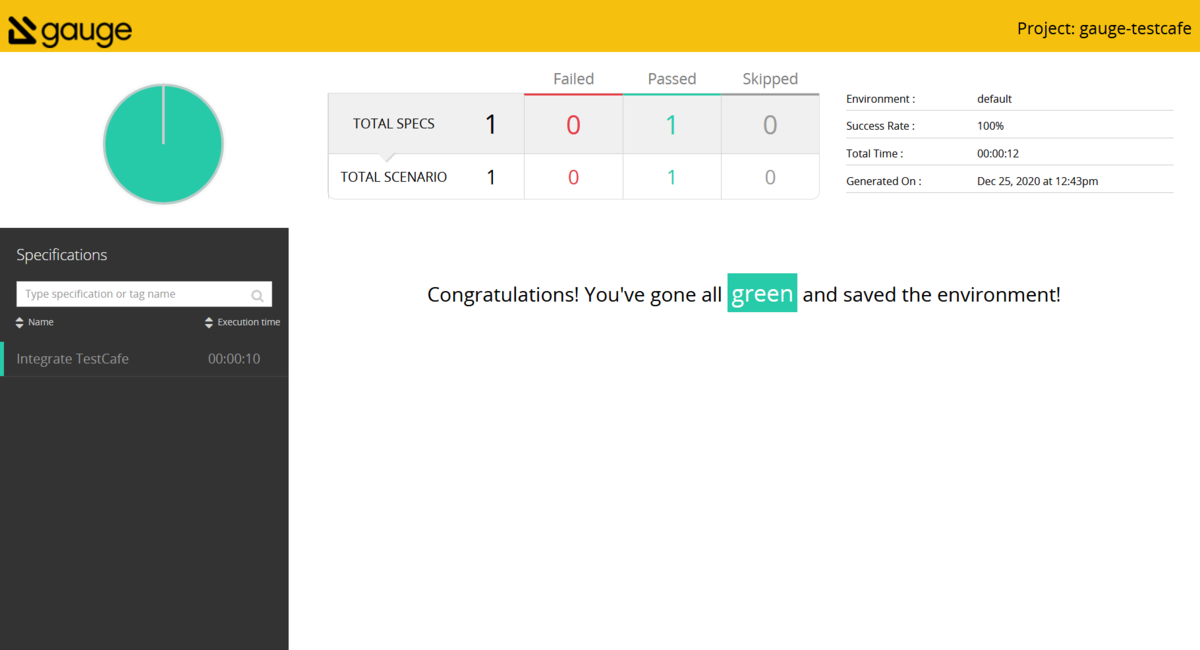Viewport: 1200px width, 650px height.
Task: Click the Generated On date value
Action: click(x=1037, y=182)
